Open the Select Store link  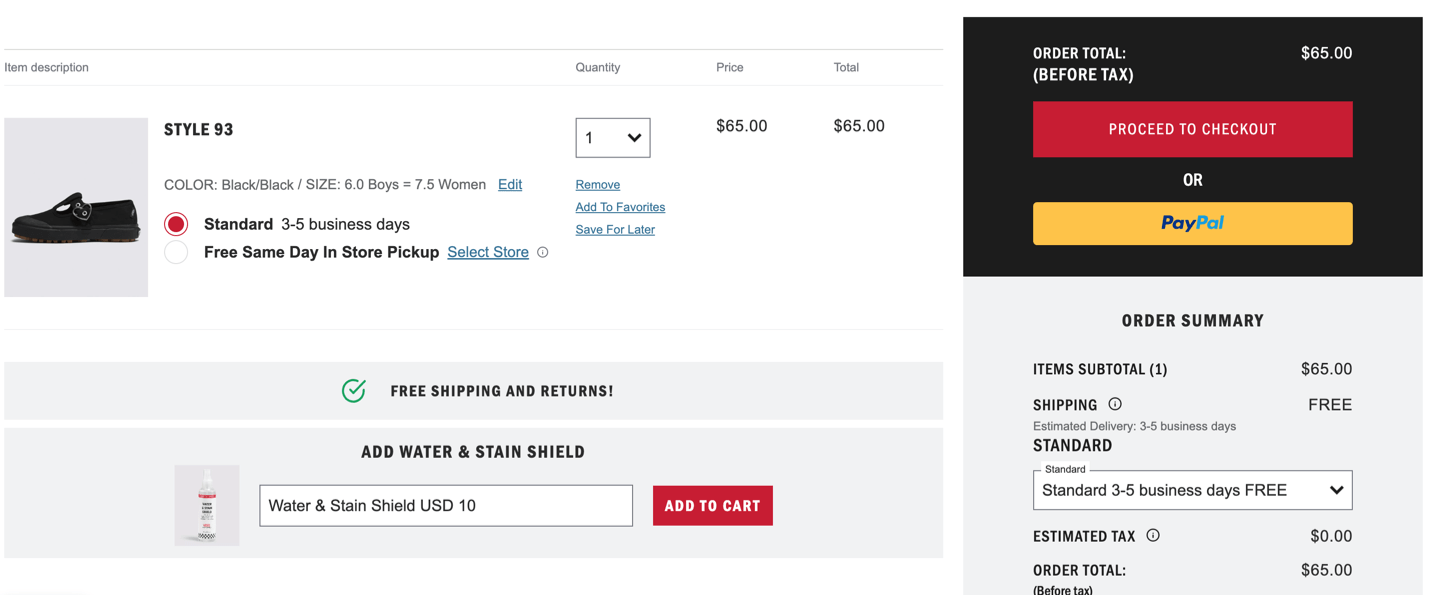coord(488,252)
